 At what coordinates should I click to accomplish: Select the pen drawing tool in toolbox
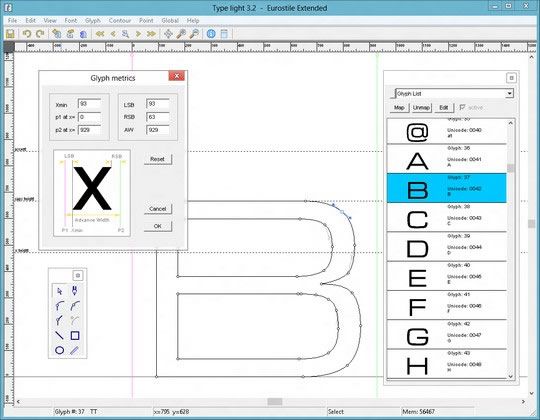point(74,291)
